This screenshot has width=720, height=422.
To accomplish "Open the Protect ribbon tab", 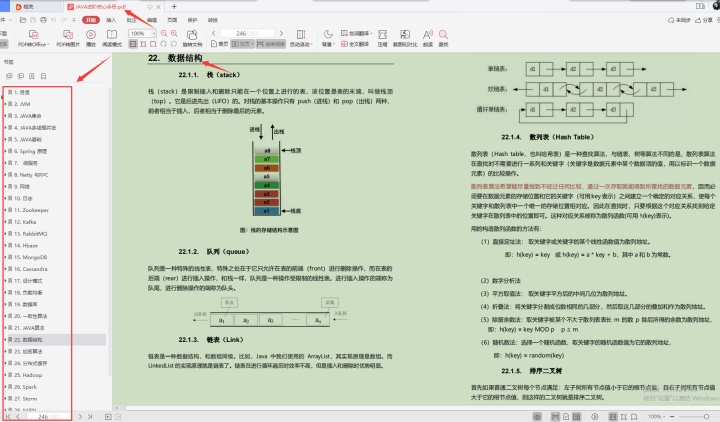I will point(192,20).
